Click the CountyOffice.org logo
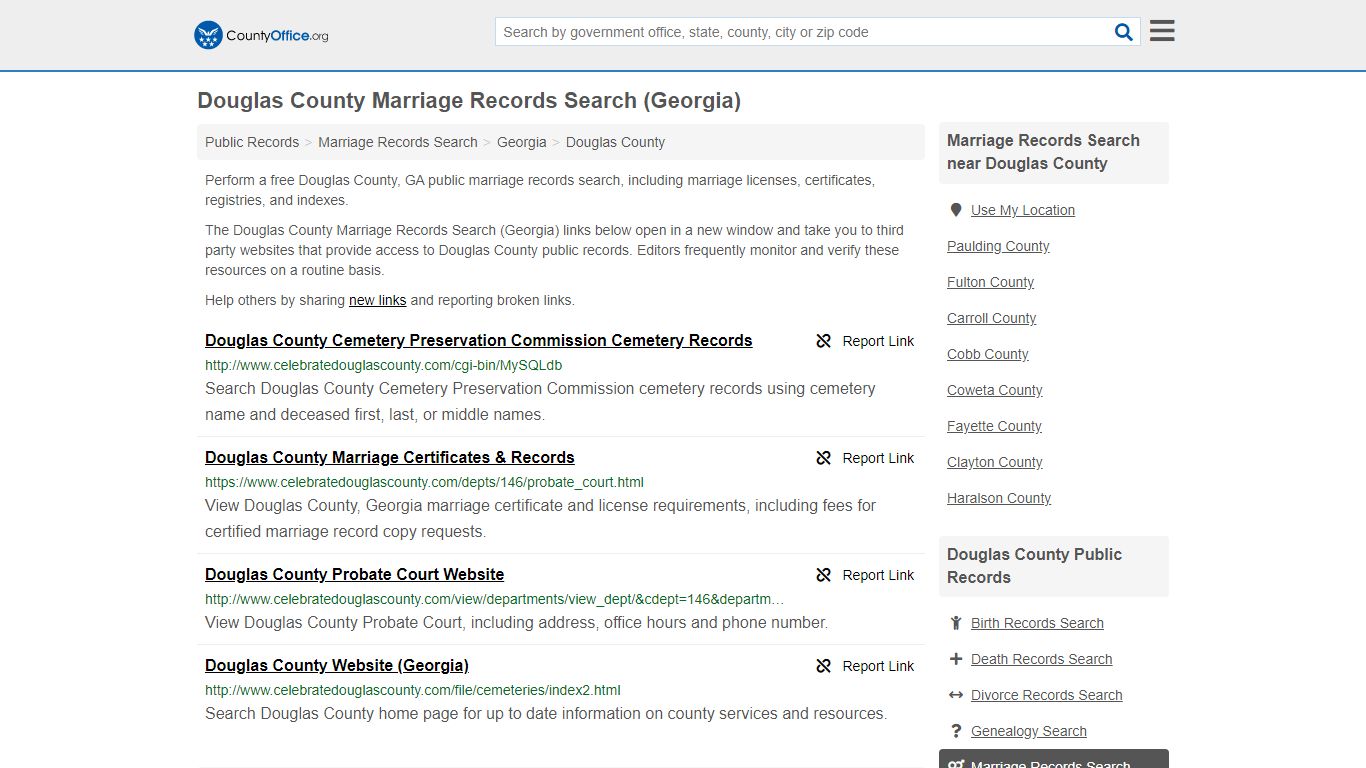This screenshot has height=768, width=1366. [261, 35]
